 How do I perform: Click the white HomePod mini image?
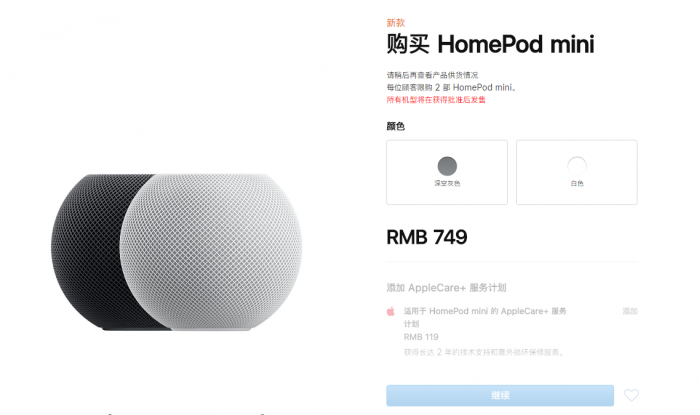coord(211,252)
